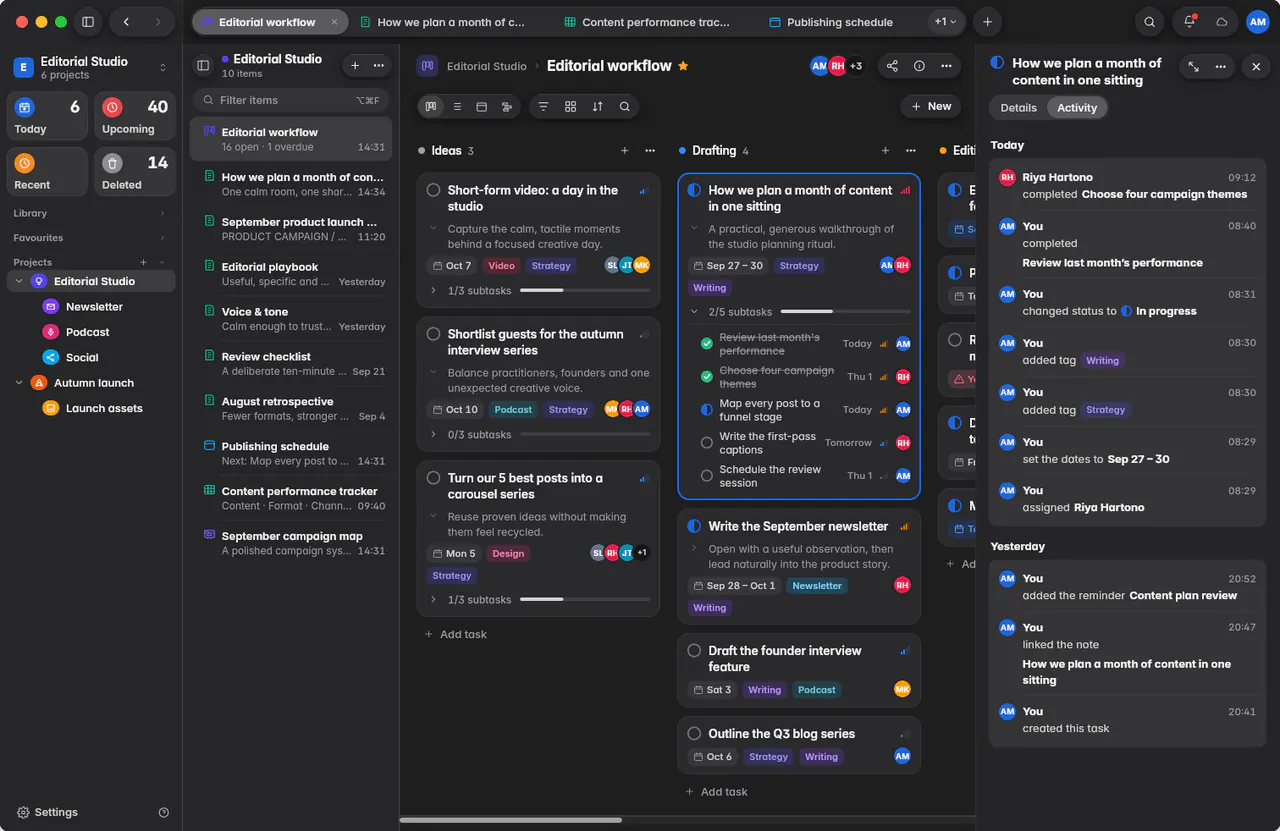Image resolution: width=1280 pixels, height=831 pixels.
Task: Toggle item list panel icon beside Editorial Studio
Action: pyautogui.click(x=203, y=65)
